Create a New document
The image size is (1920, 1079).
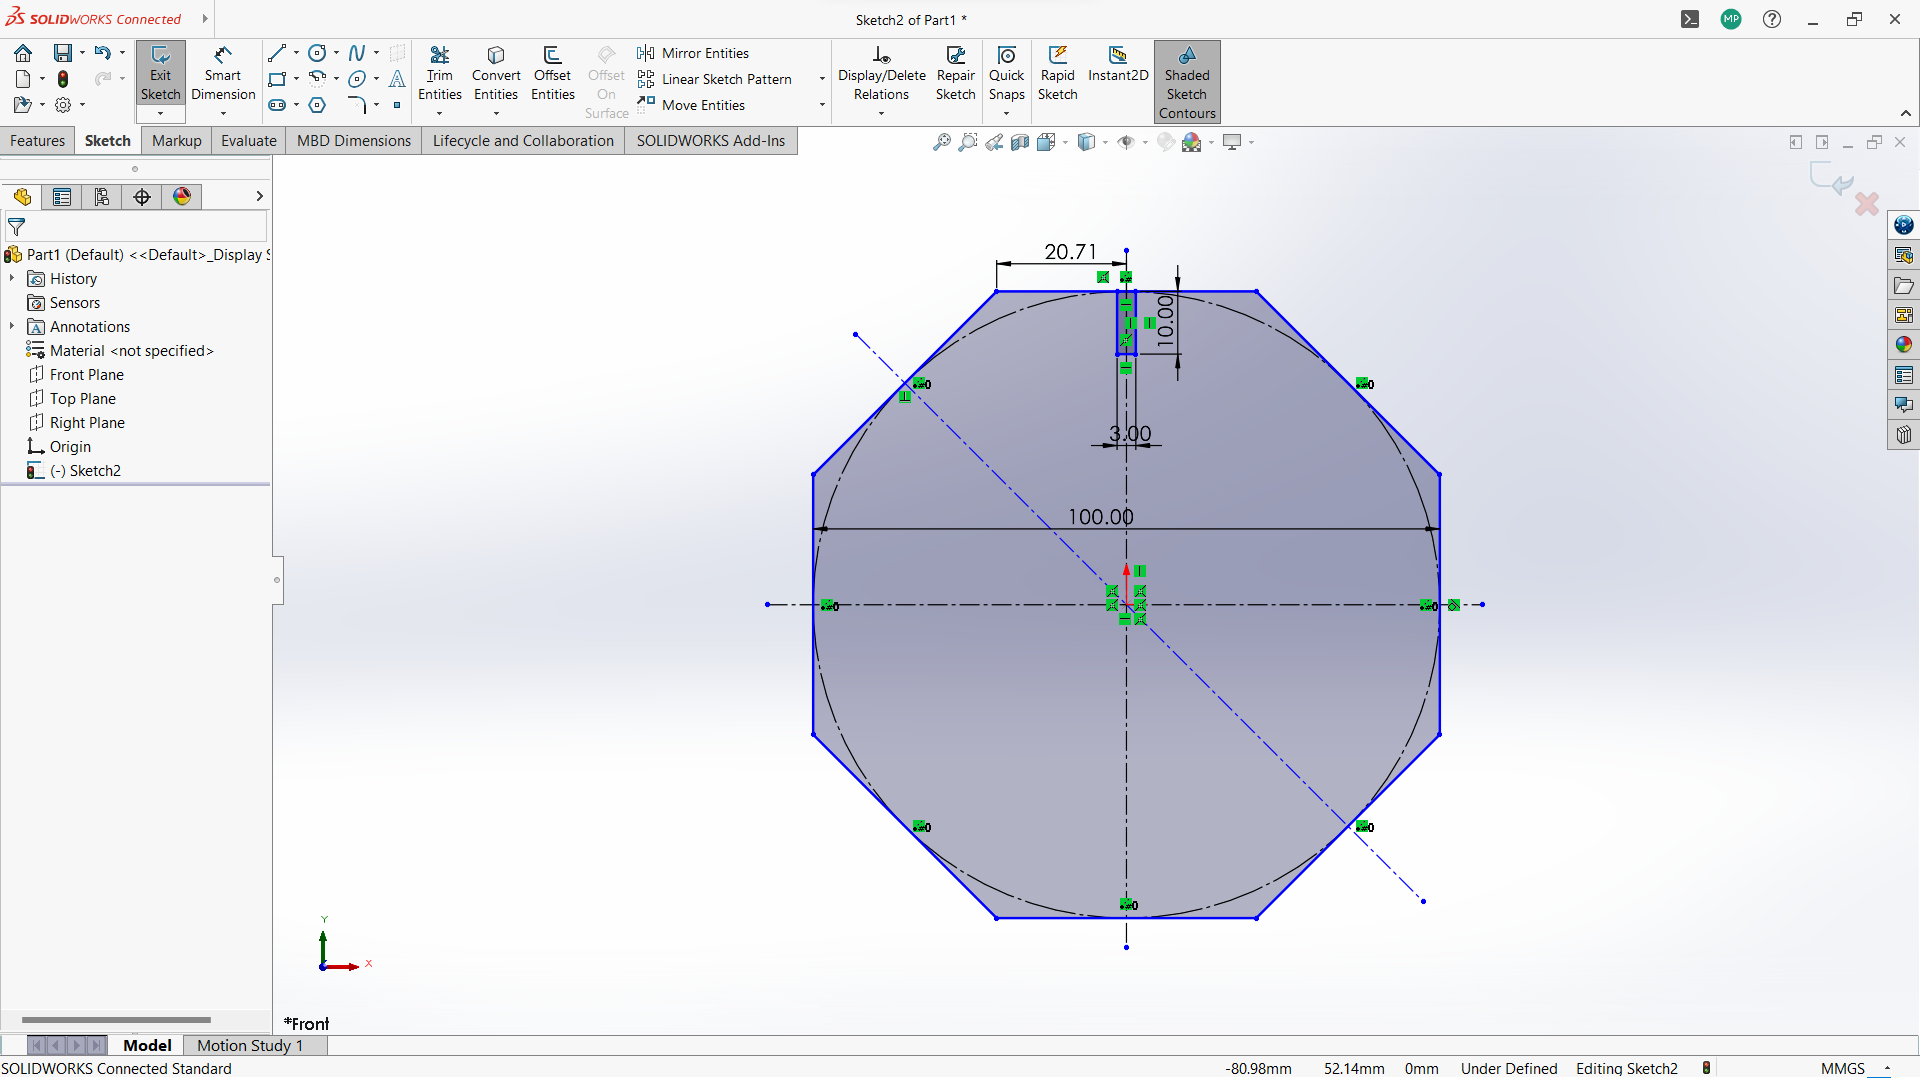pos(23,79)
